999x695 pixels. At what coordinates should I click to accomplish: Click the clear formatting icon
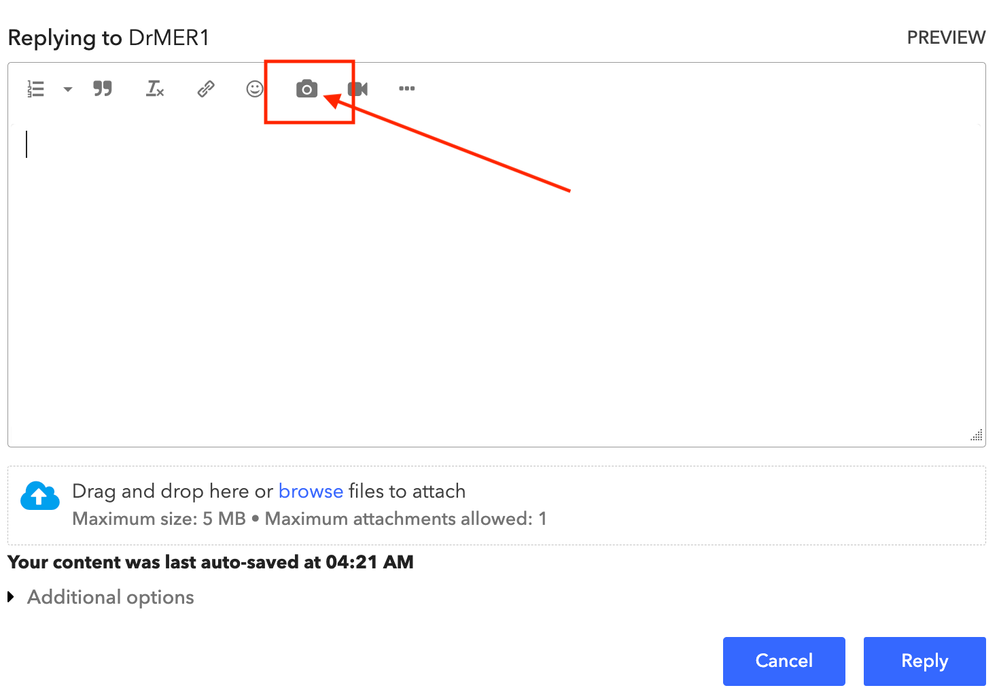click(x=155, y=89)
